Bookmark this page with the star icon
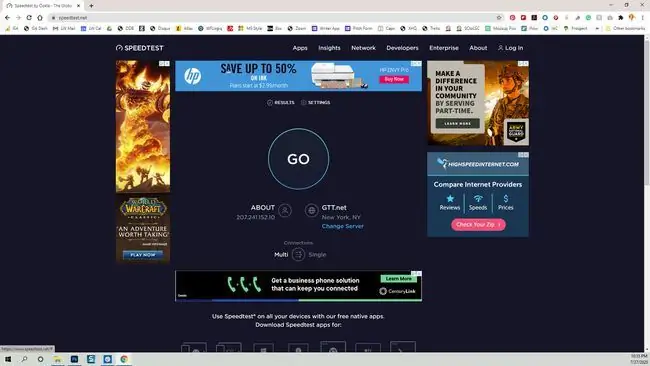The image size is (650, 366). click(499, 17)
